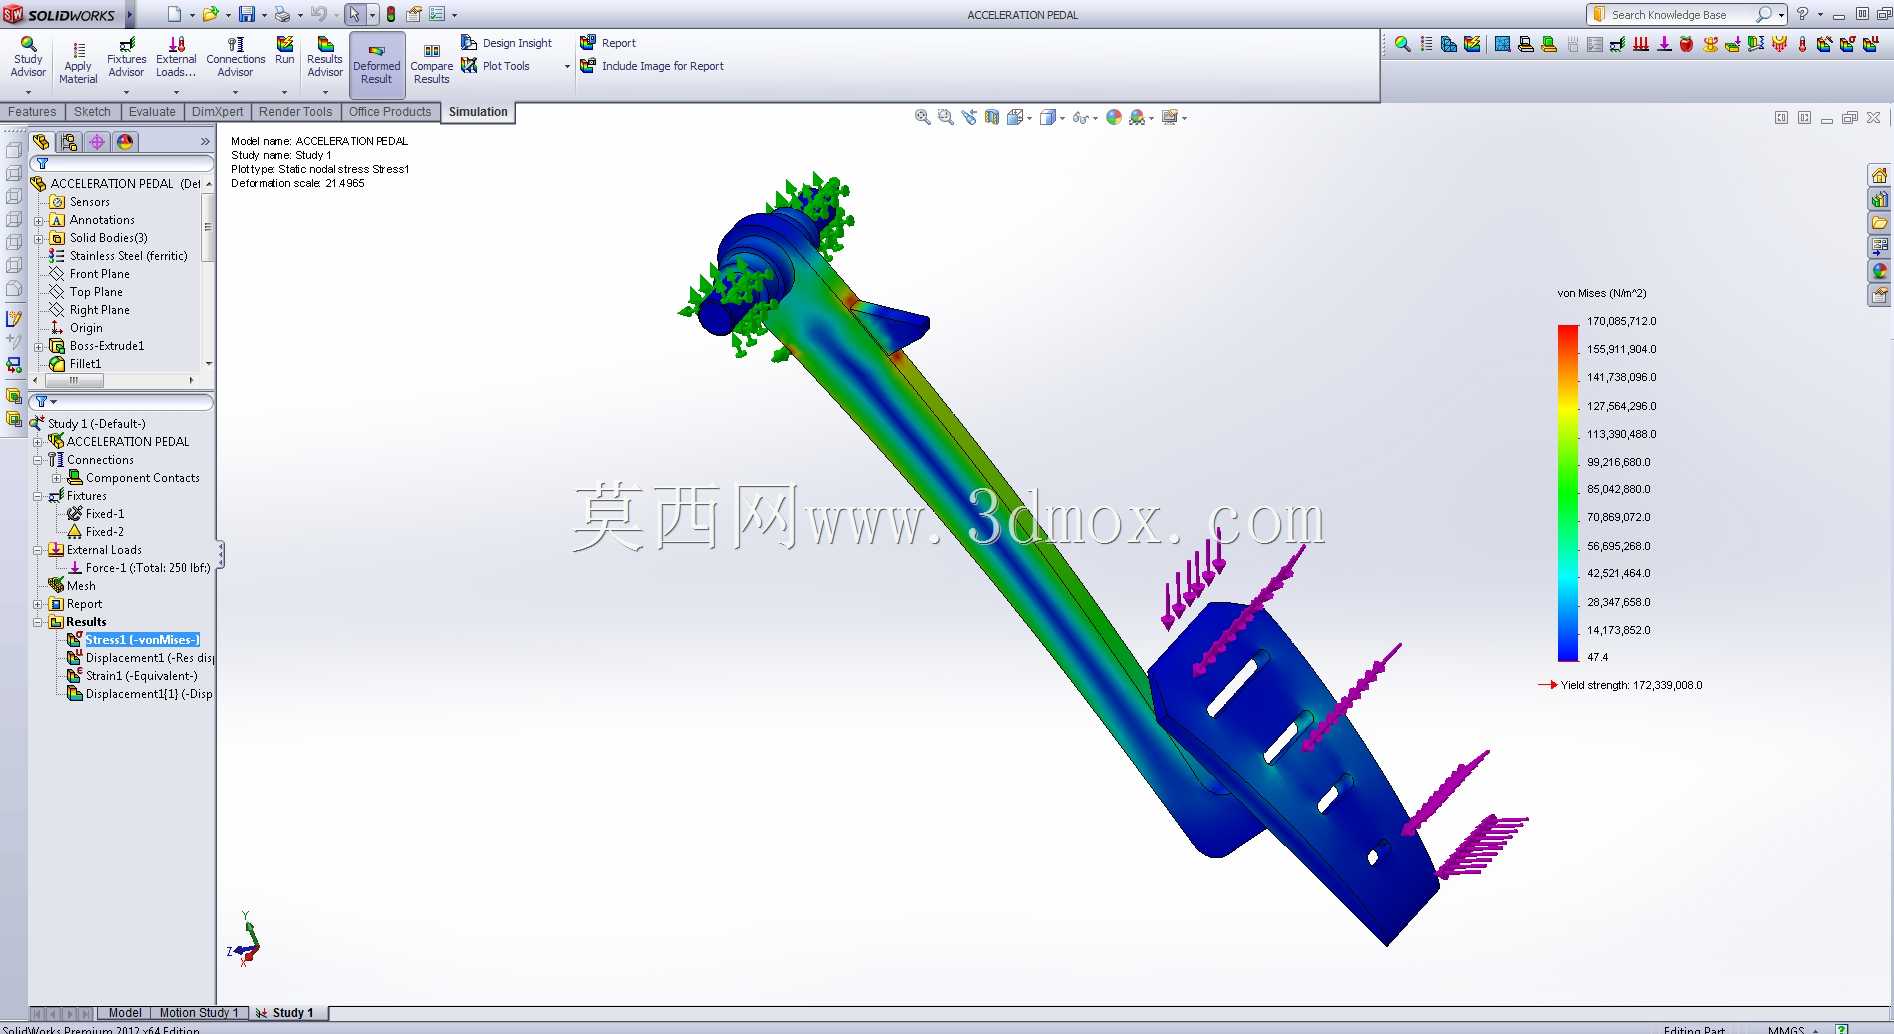
Task: Click the New document icon
Action: [x=174, y=14]
